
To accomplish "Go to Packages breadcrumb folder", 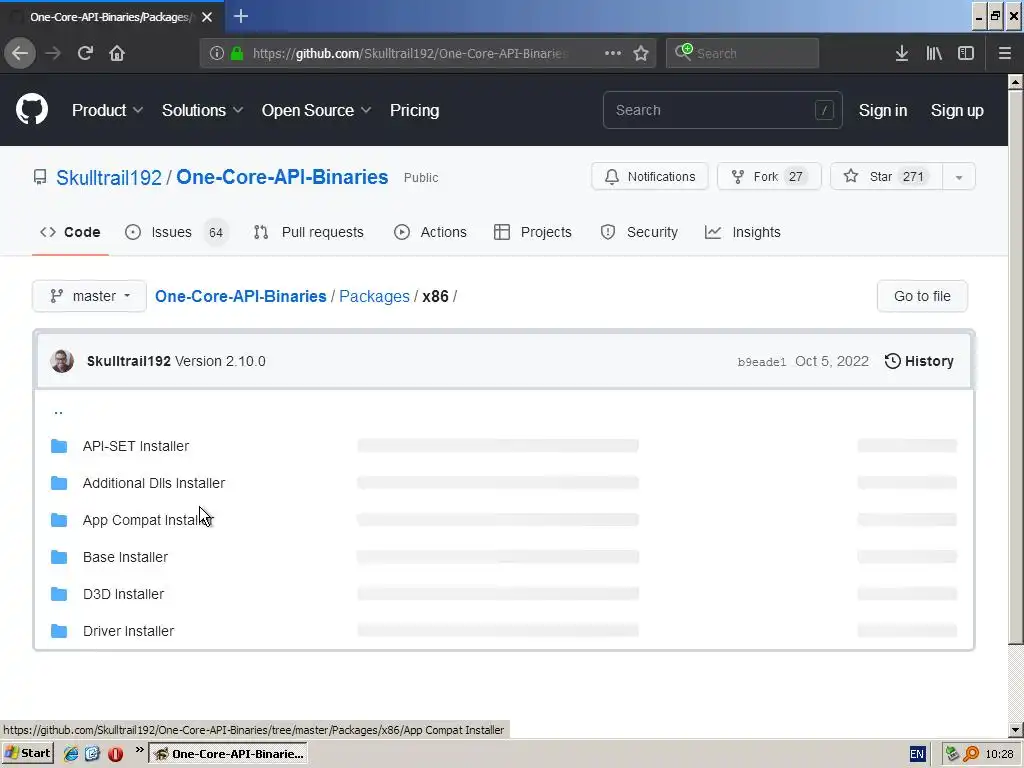I will point(374,296).
